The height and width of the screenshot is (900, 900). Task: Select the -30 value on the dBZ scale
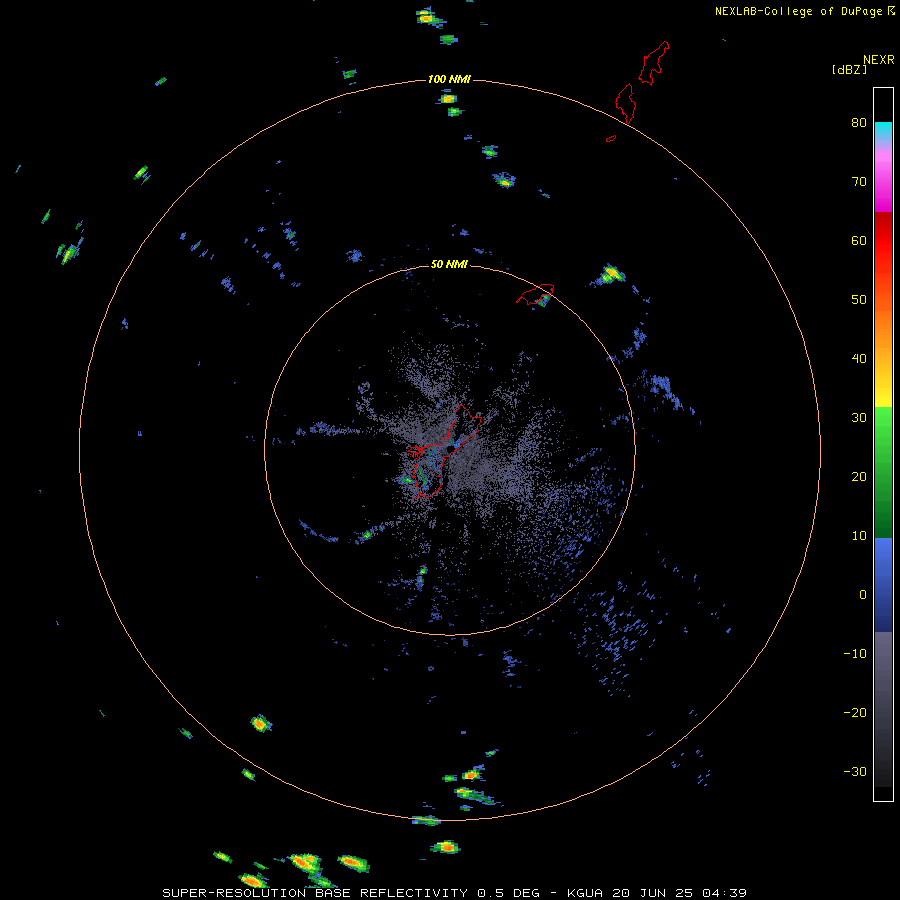[855, 771]
